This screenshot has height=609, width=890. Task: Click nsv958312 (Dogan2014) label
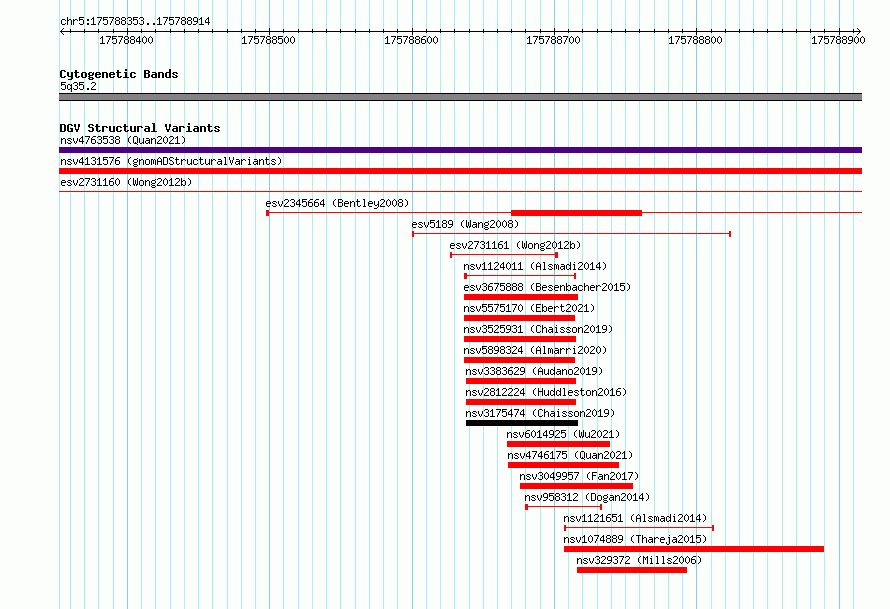pos(587,497)
